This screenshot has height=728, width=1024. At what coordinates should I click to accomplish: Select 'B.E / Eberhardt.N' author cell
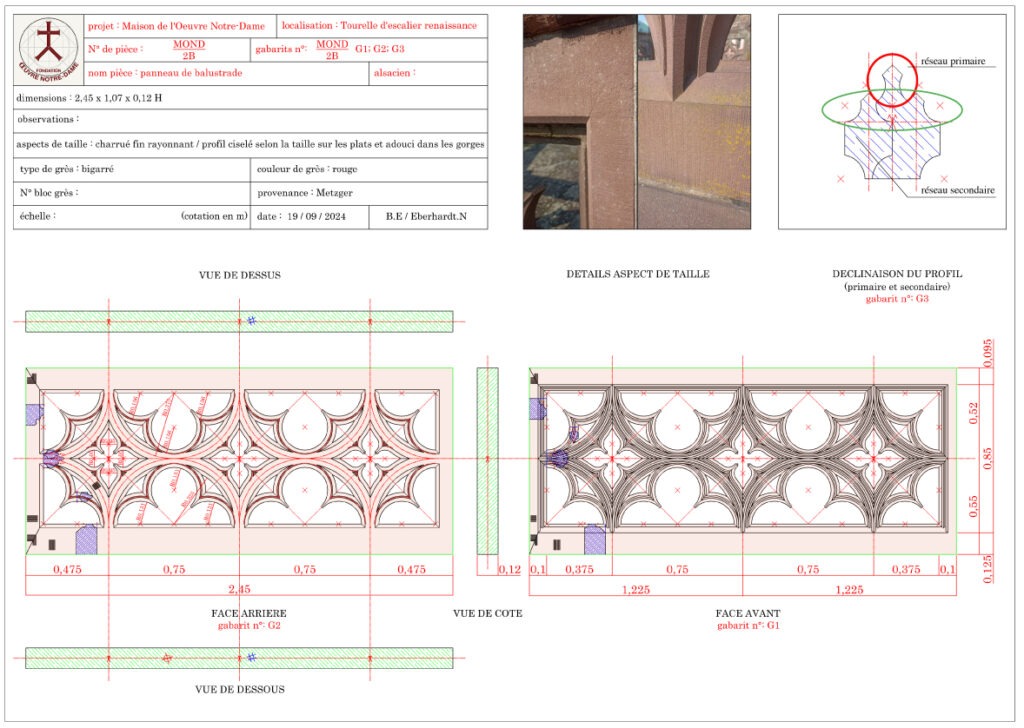click(428, 217)
